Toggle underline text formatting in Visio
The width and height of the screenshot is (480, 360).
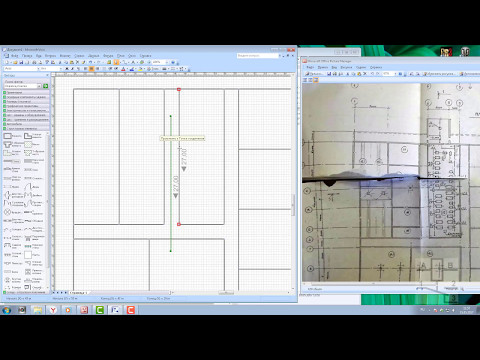[78, 68]
